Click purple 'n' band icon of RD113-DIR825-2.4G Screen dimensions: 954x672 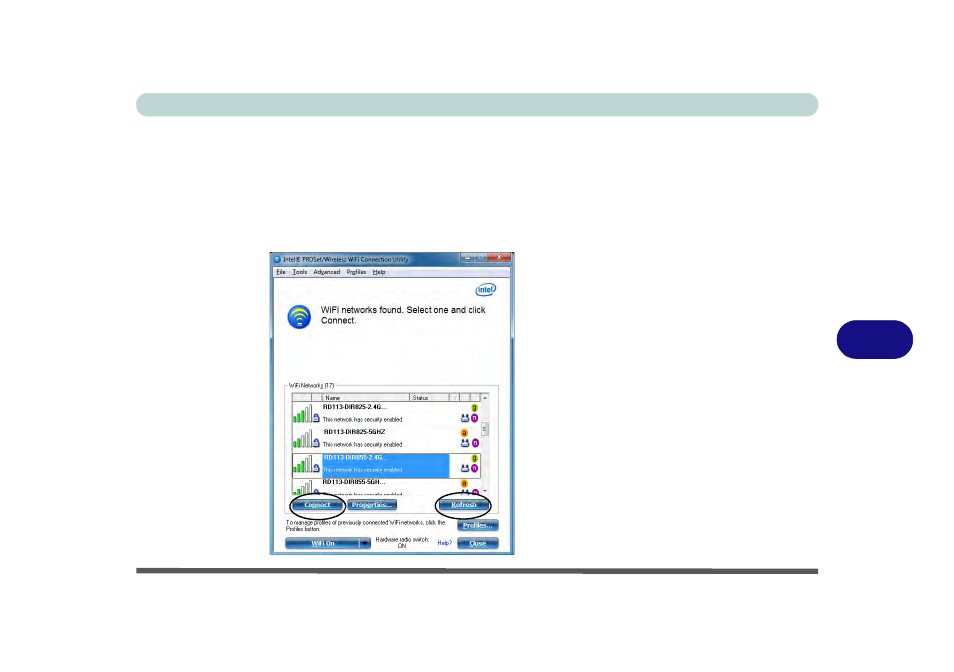tap(475, 418)
